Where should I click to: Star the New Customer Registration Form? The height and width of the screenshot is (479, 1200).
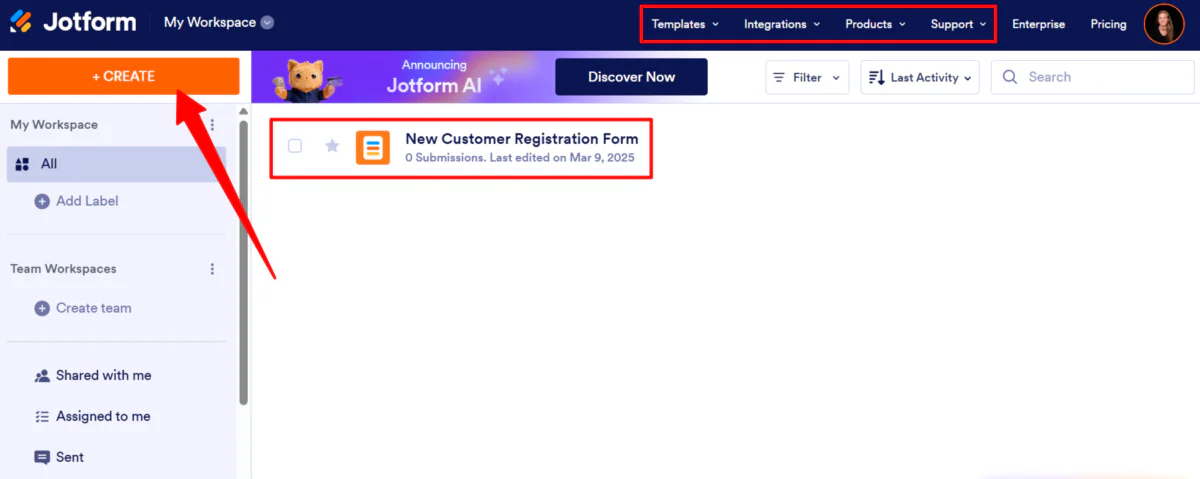click(332, 146)
